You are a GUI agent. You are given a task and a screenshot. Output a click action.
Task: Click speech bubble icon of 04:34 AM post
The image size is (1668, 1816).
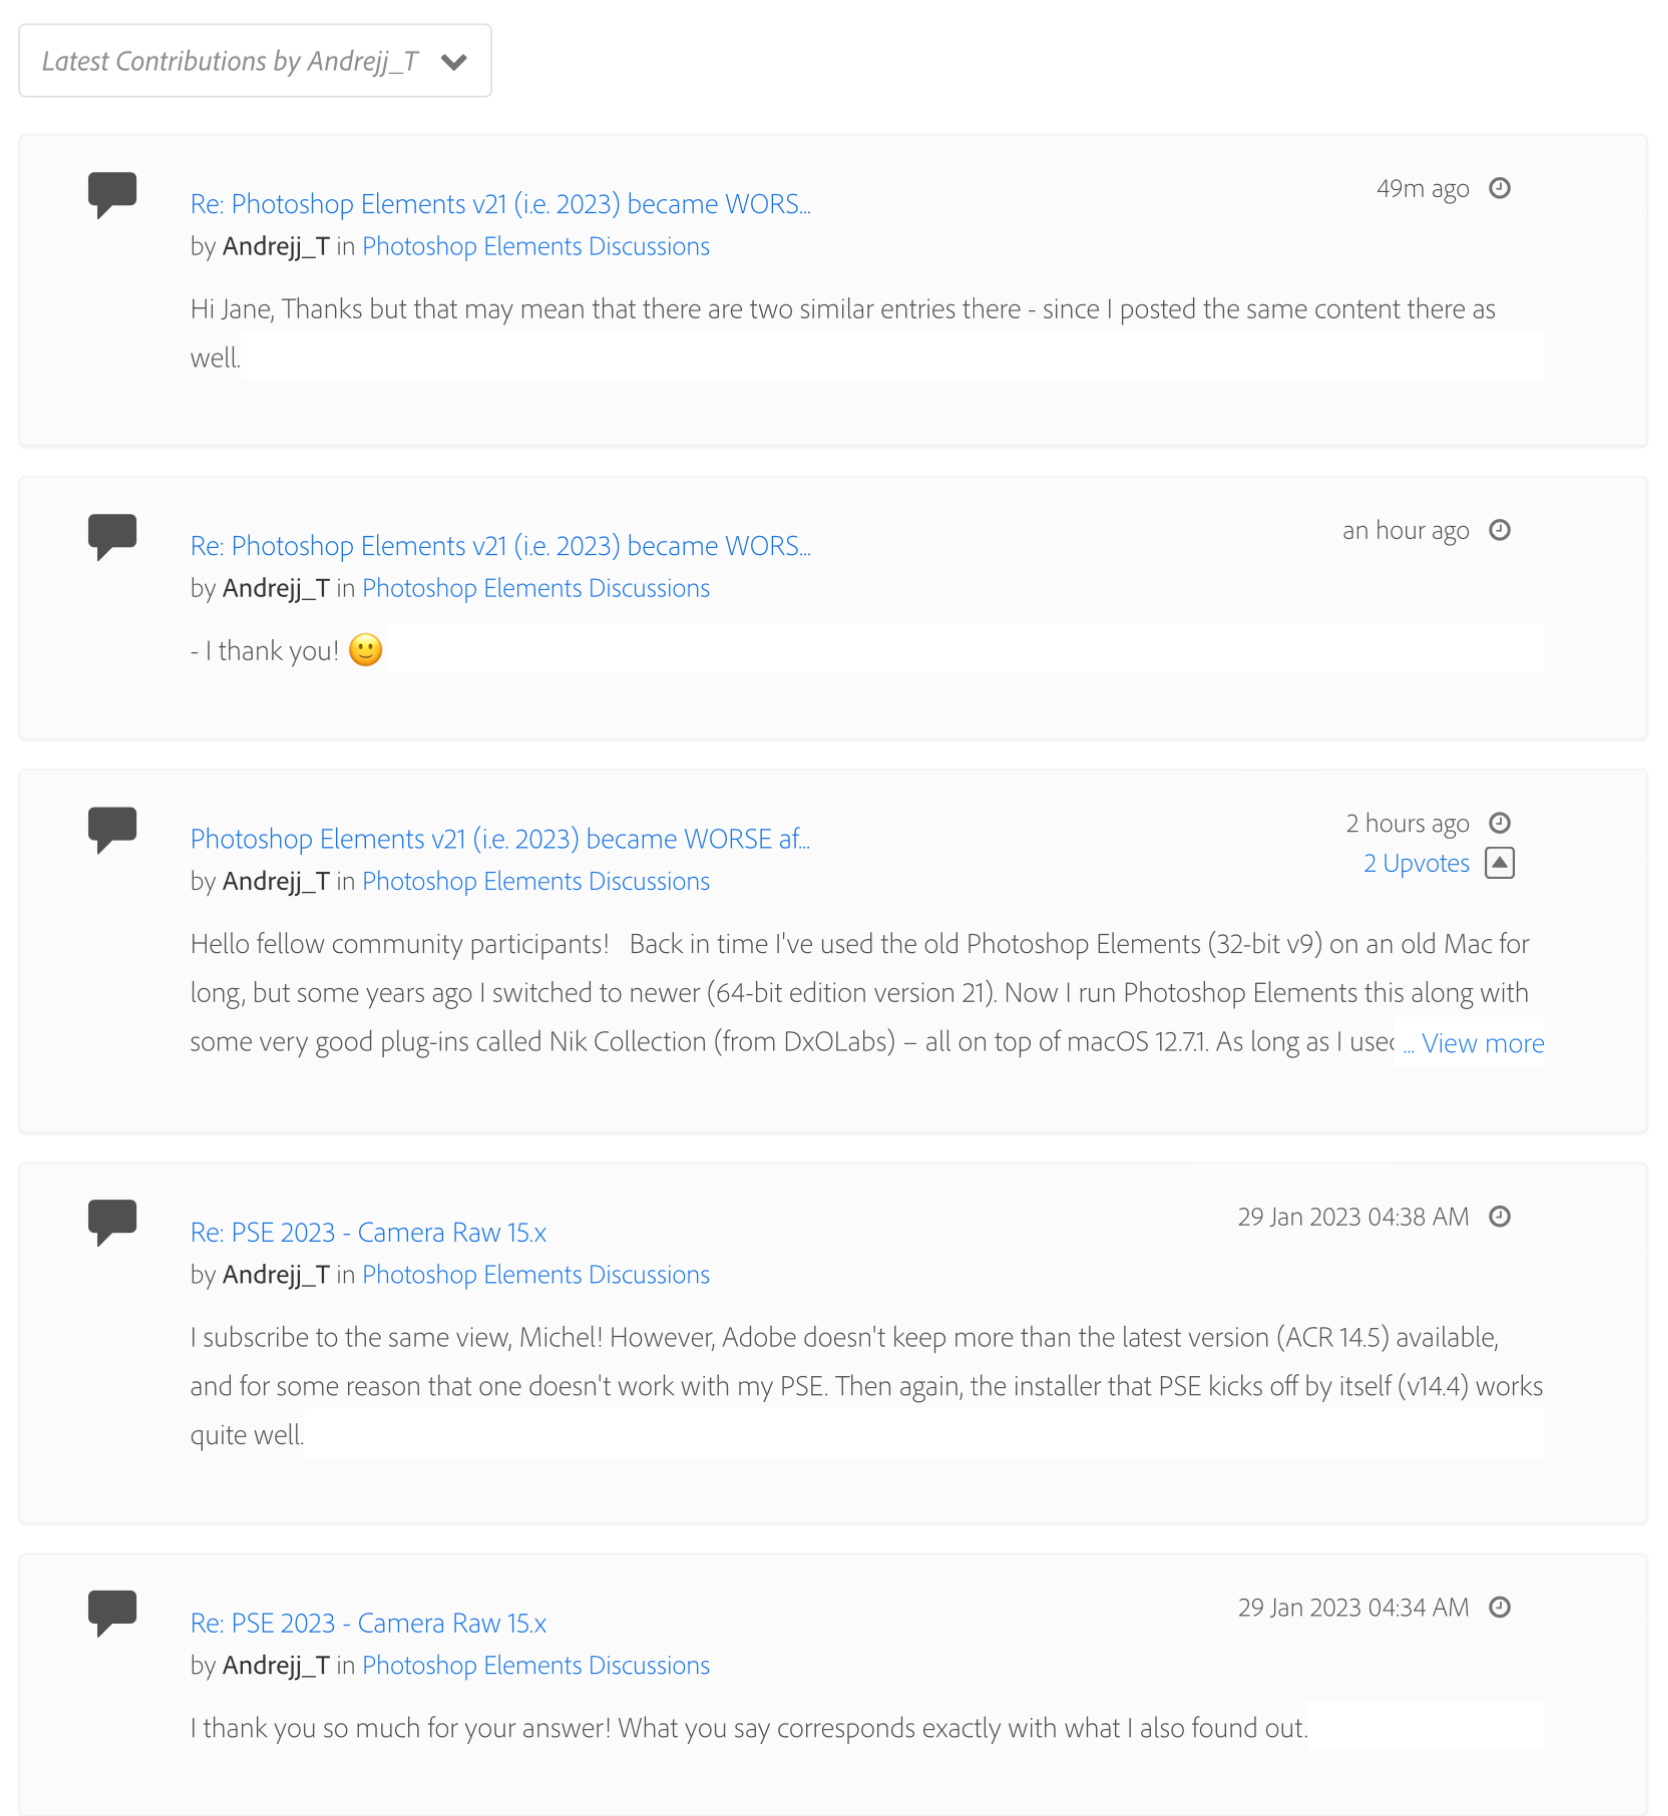click(x=112, y=1612)
